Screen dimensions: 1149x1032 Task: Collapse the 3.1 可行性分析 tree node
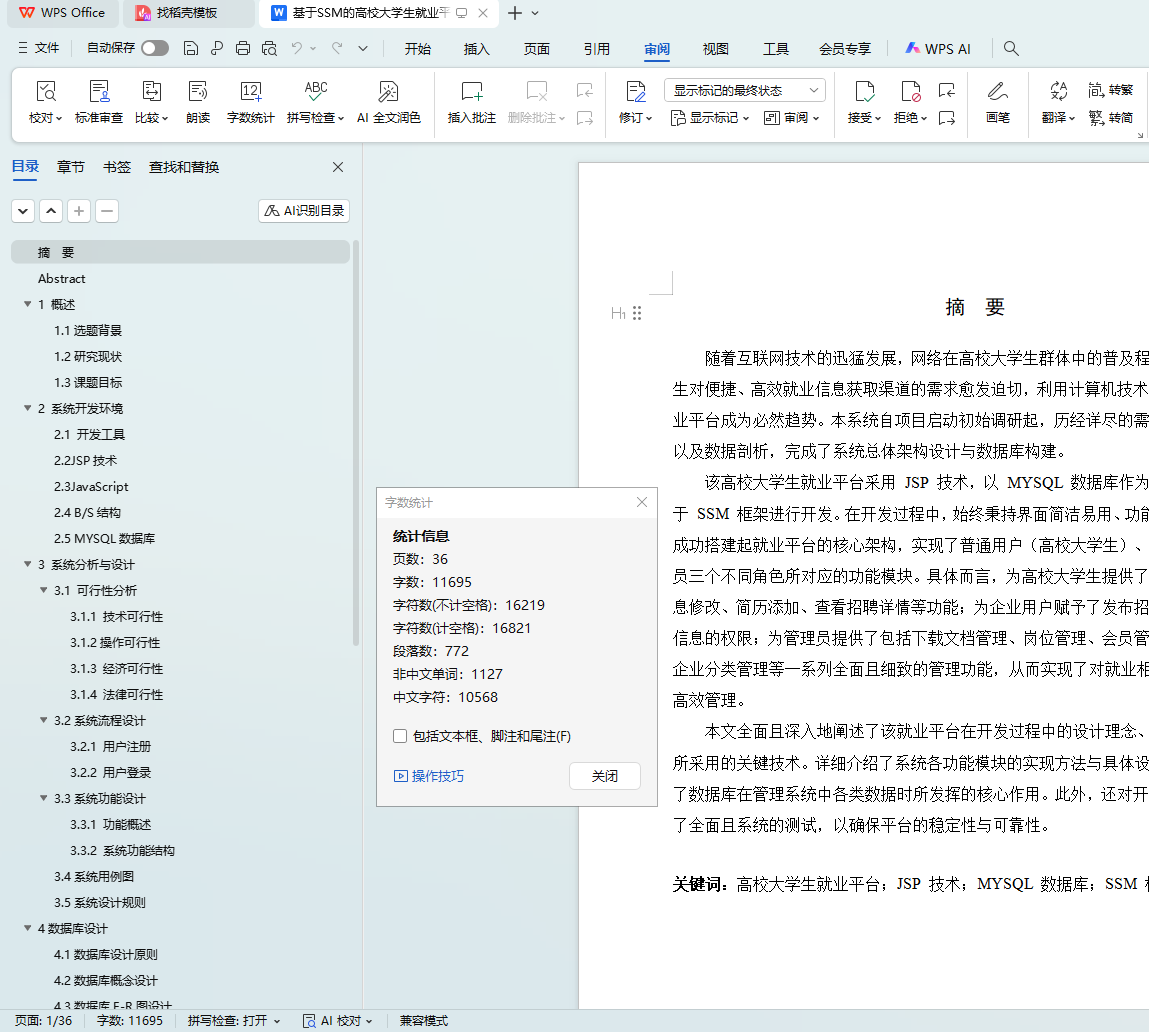pyautogui.click(x=44, y=591)
